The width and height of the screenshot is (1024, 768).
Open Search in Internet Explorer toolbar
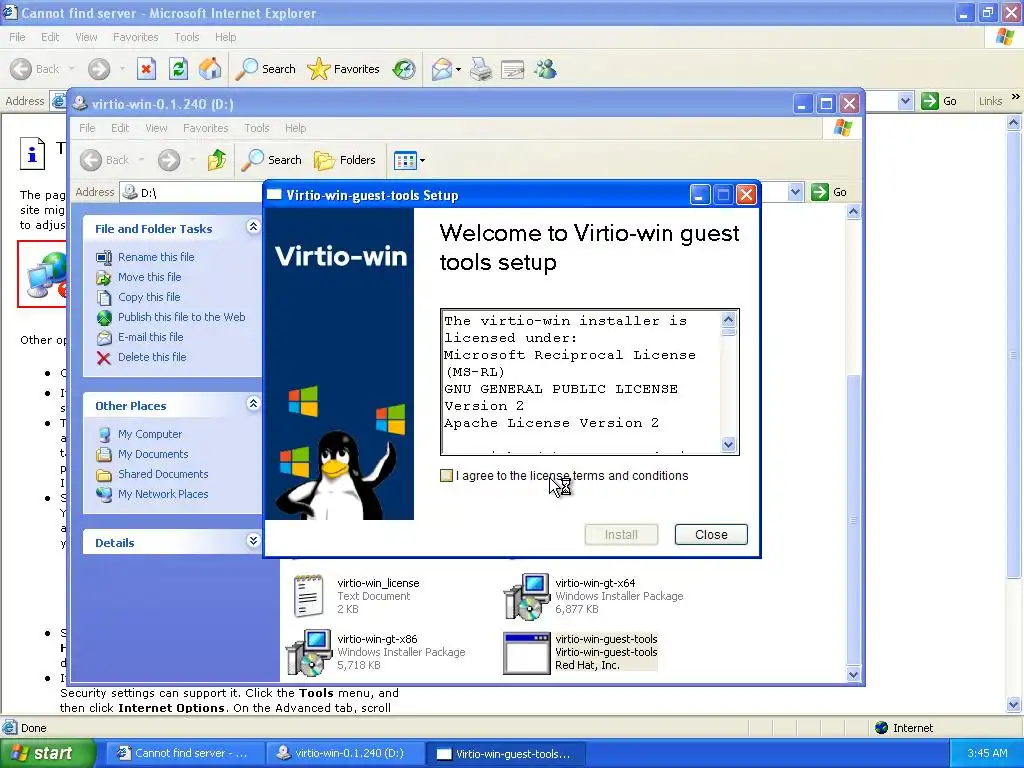tap(266, 69)
